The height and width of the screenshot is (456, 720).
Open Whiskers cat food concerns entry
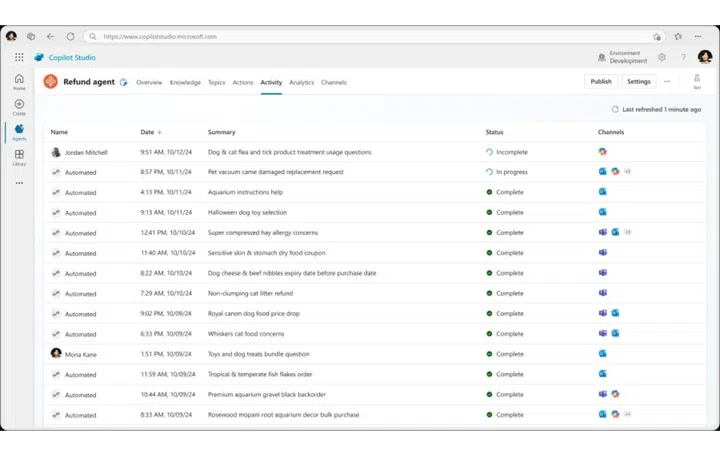[246, 334]
